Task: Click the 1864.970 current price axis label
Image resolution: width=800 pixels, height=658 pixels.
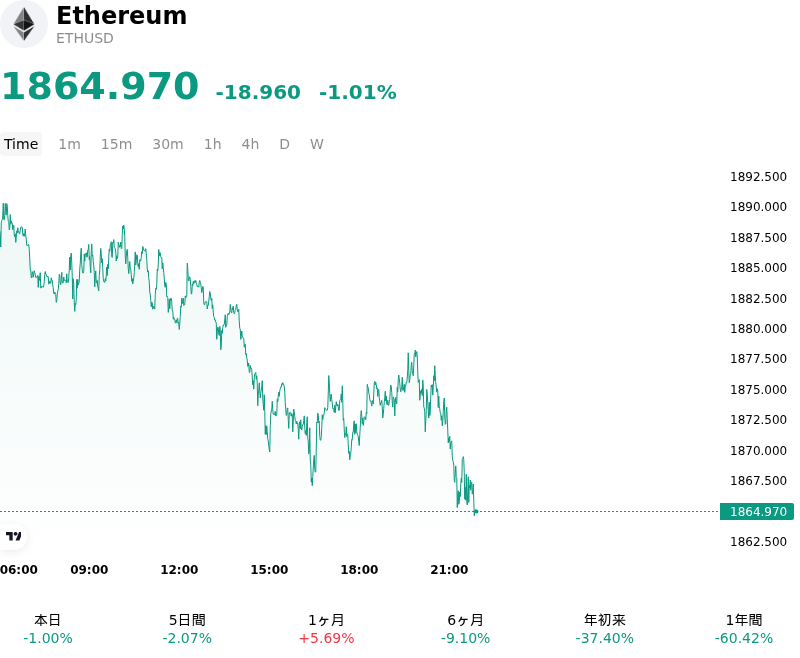Action: tap(757, 512)
